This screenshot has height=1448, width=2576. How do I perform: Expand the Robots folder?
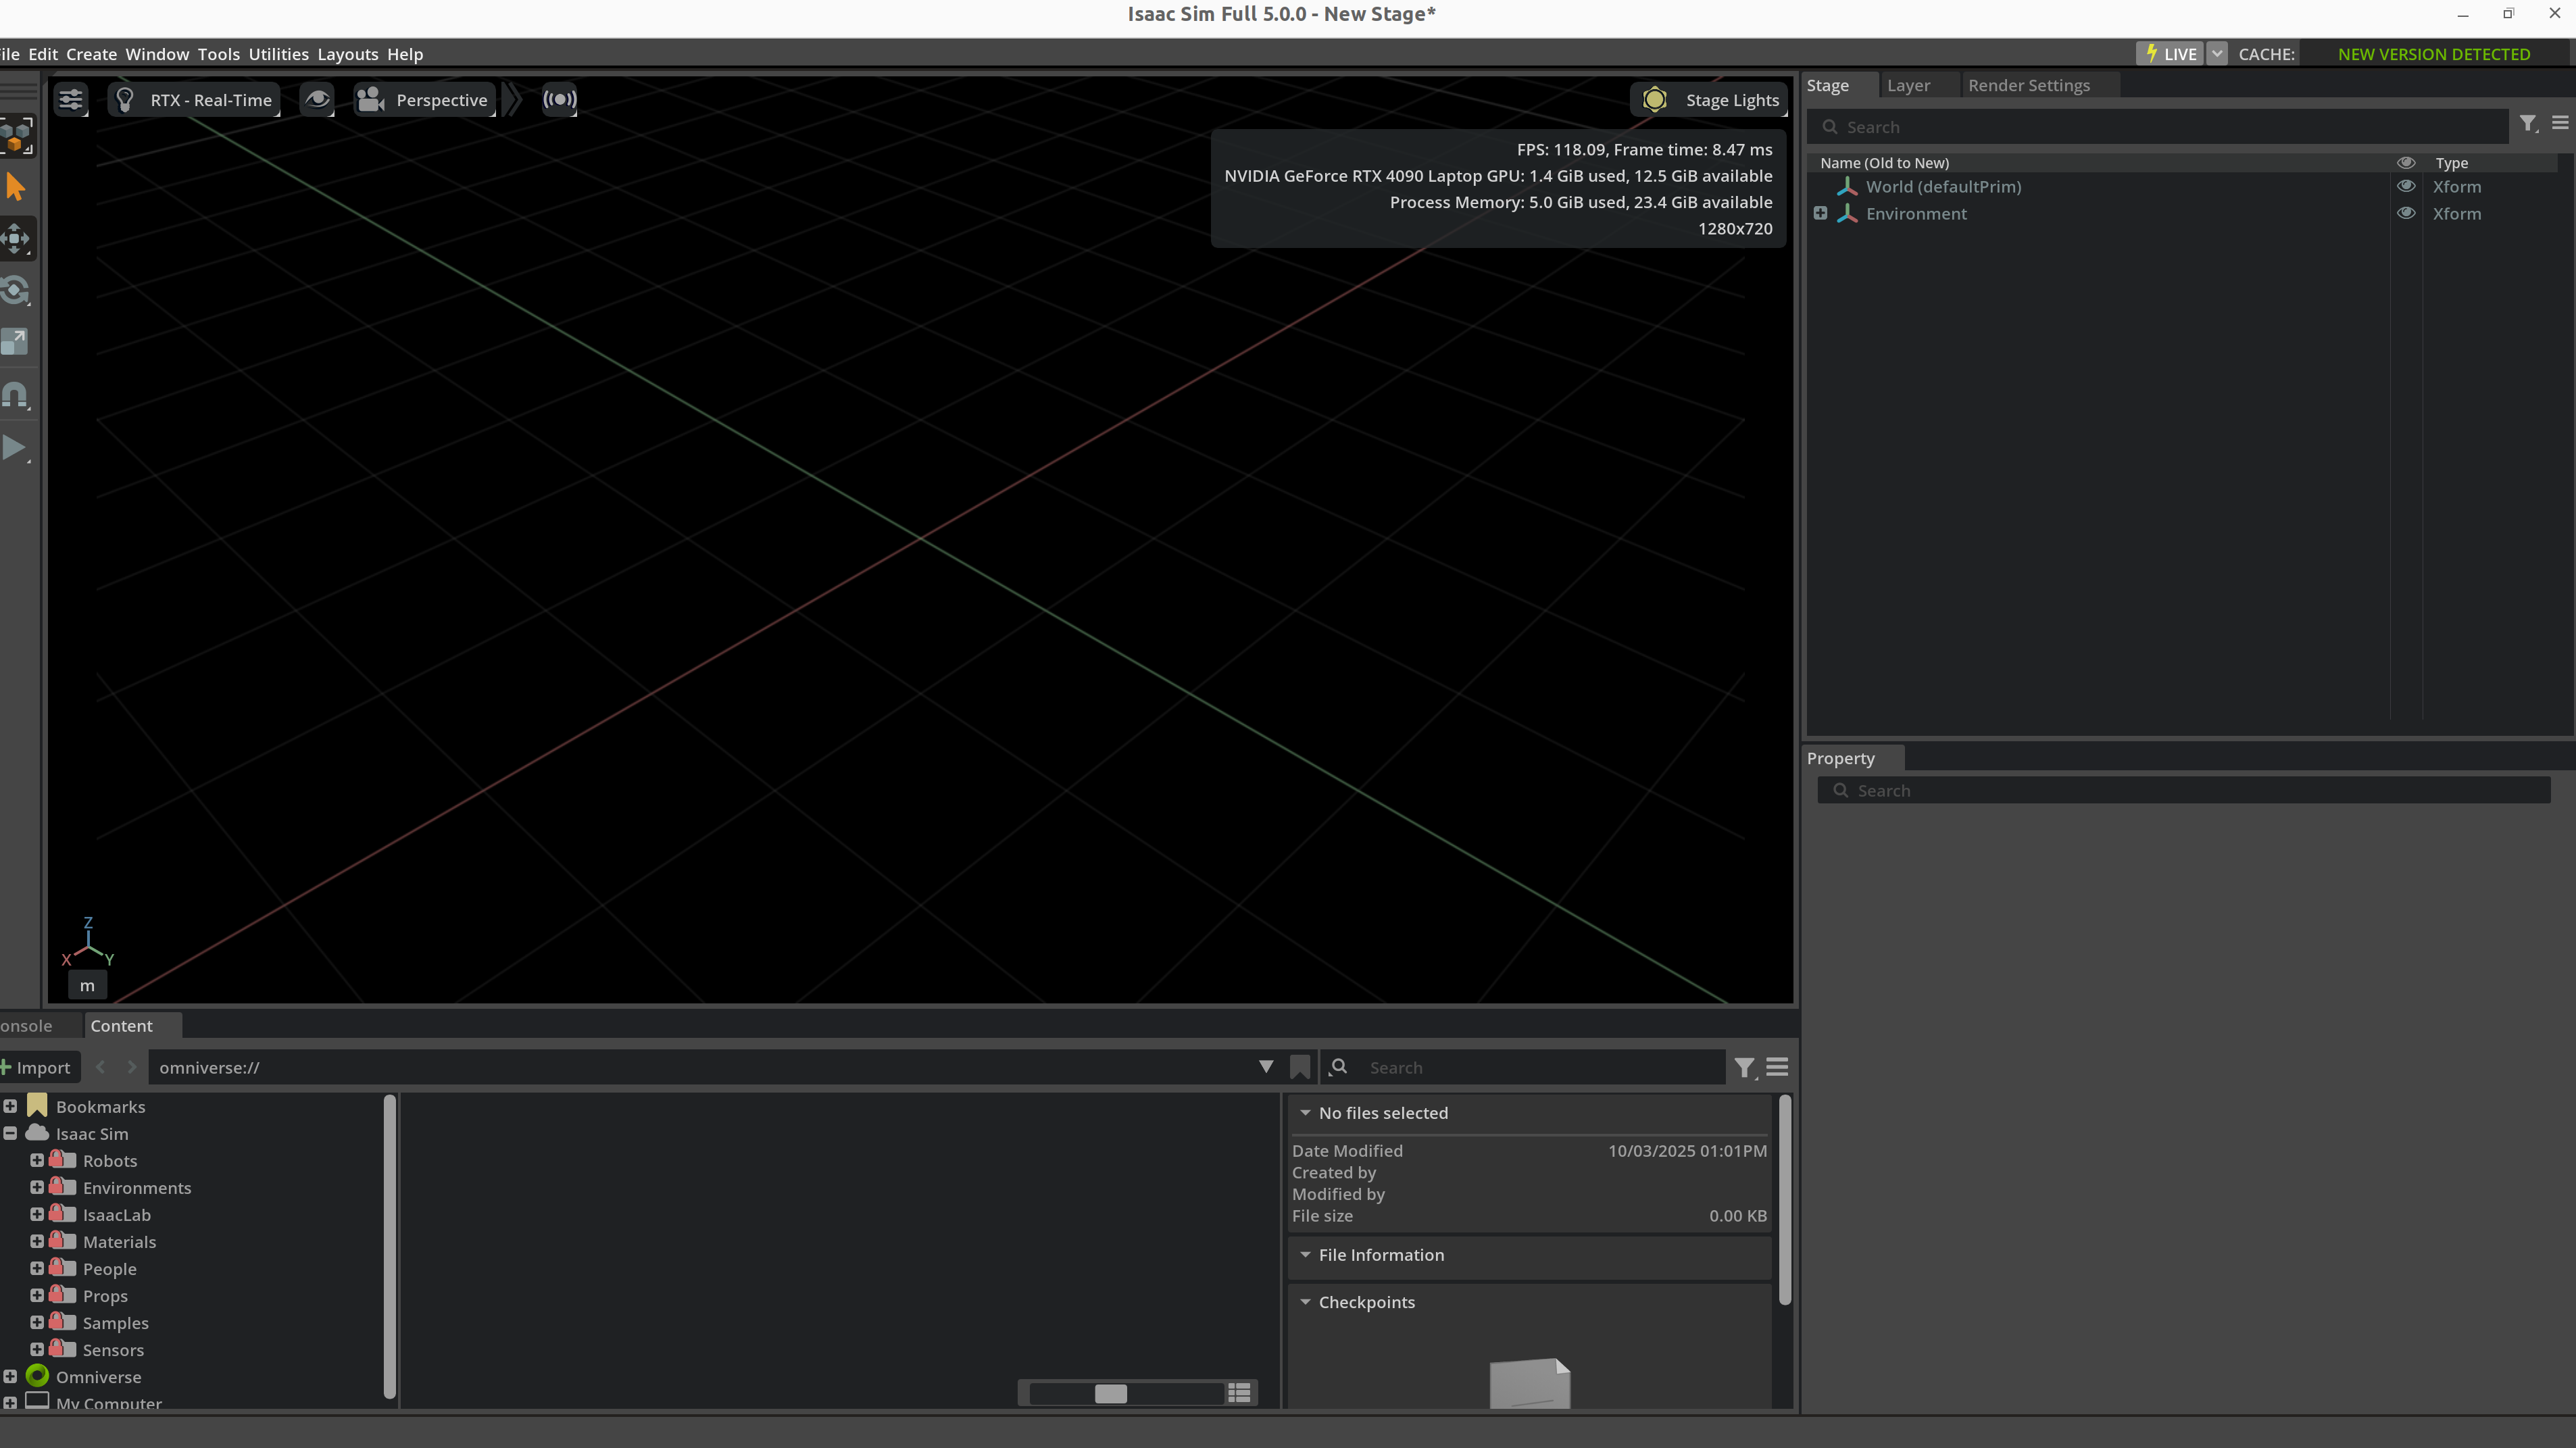37,1160
